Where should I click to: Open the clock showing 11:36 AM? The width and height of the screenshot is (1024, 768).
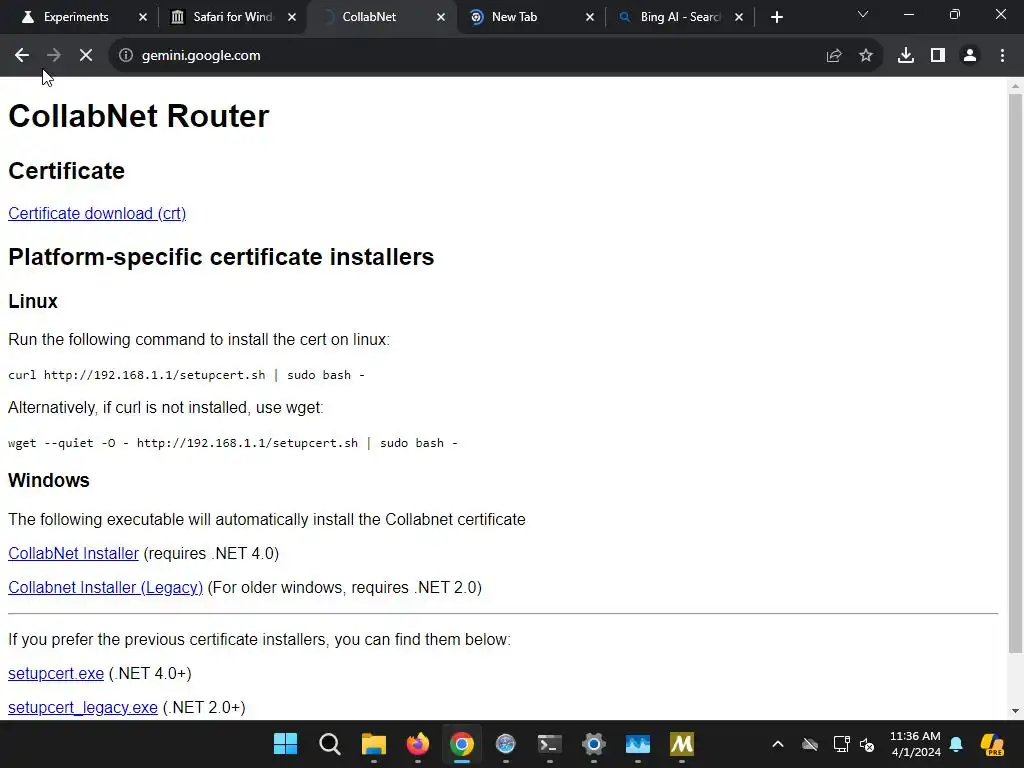[x=915, y=744]
